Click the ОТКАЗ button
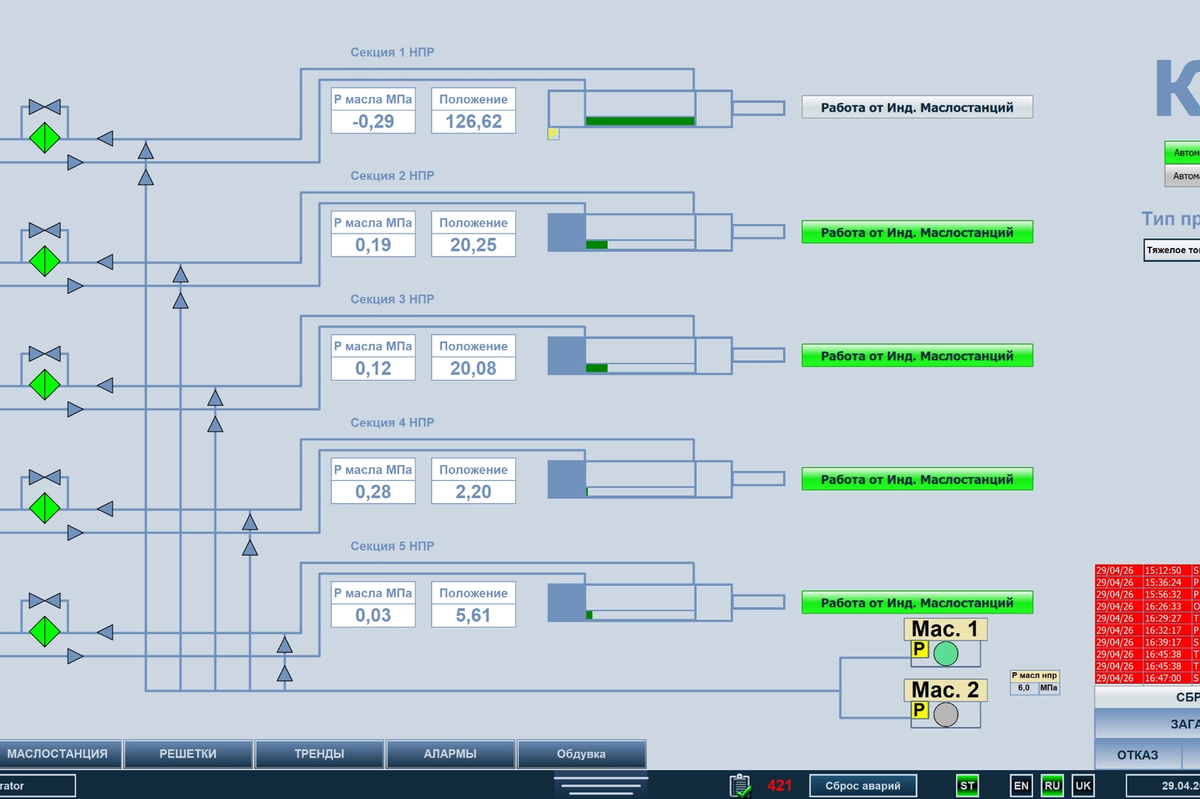The image size is (1200, 799). 1137,755
